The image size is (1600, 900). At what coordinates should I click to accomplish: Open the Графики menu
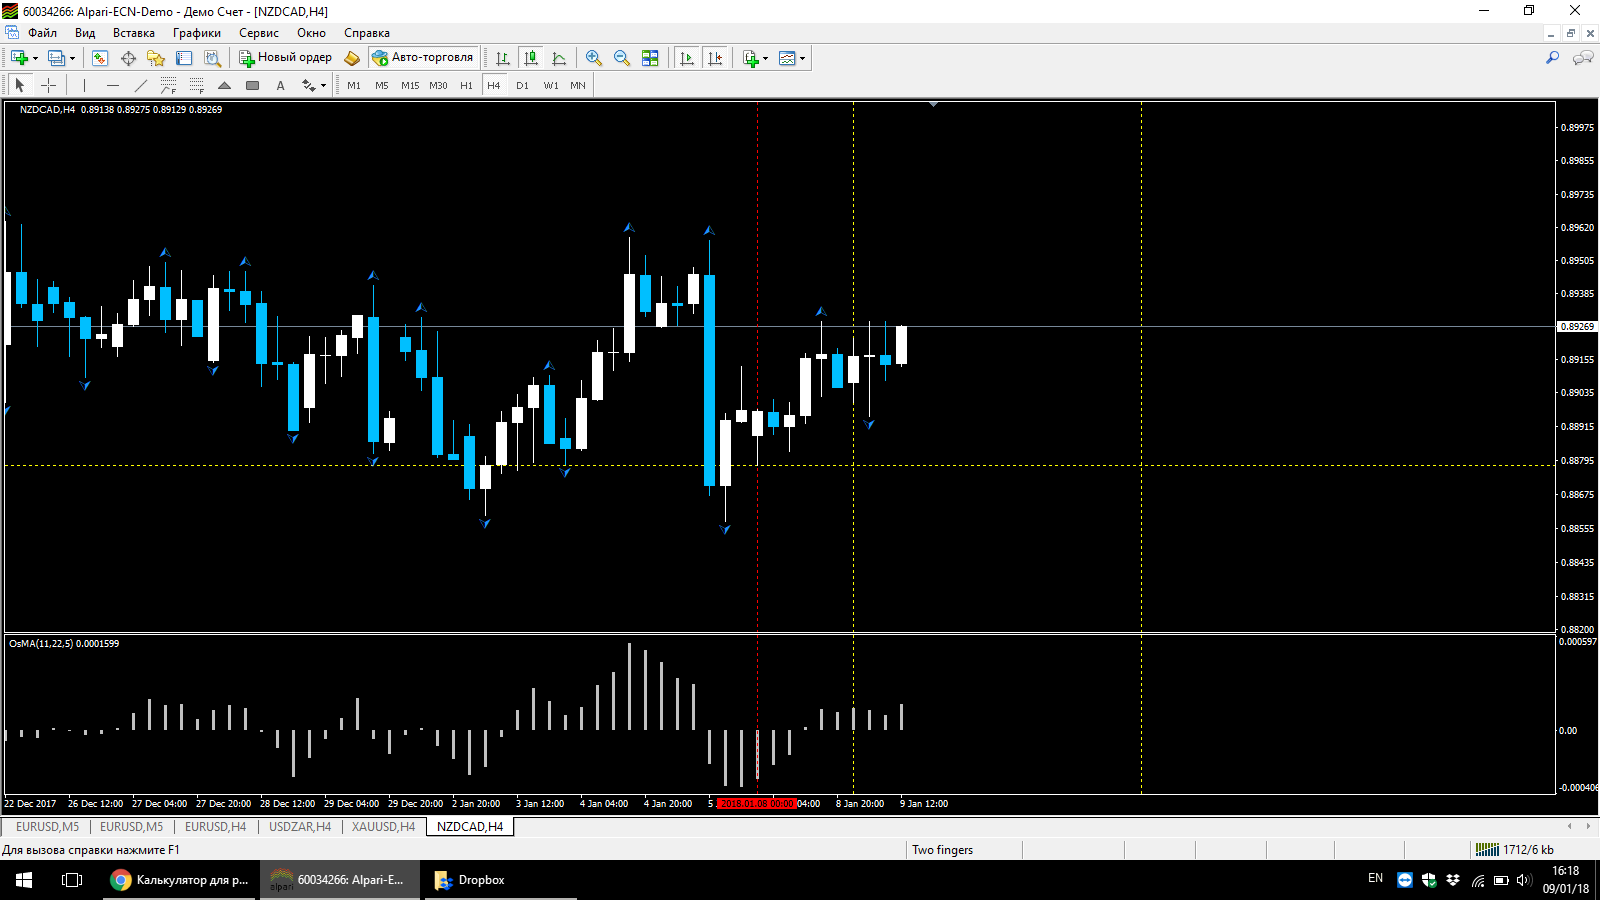[197, 33]
